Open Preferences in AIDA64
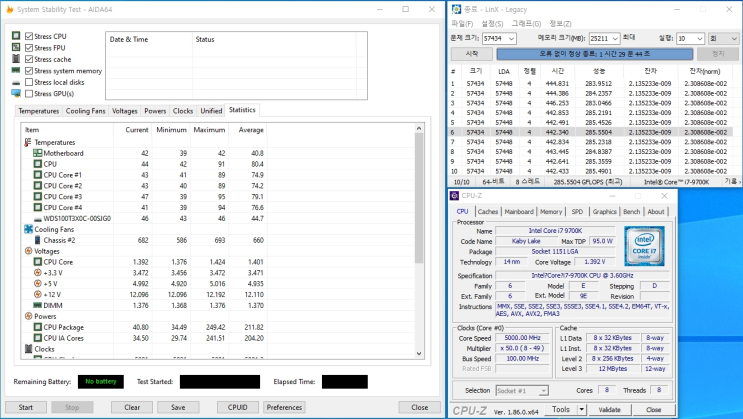 click(x=284, y=407)
